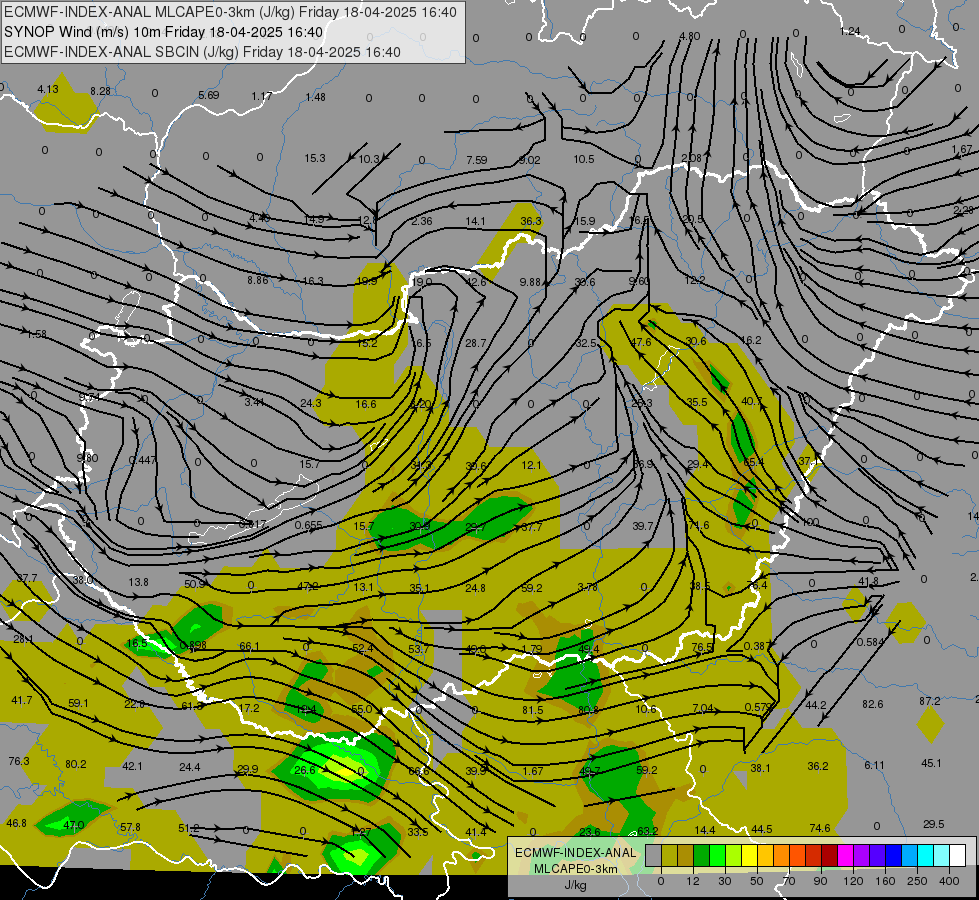Select the 70 tick label in legend
This screenshot has height=900, width=979.
[789, 881]
